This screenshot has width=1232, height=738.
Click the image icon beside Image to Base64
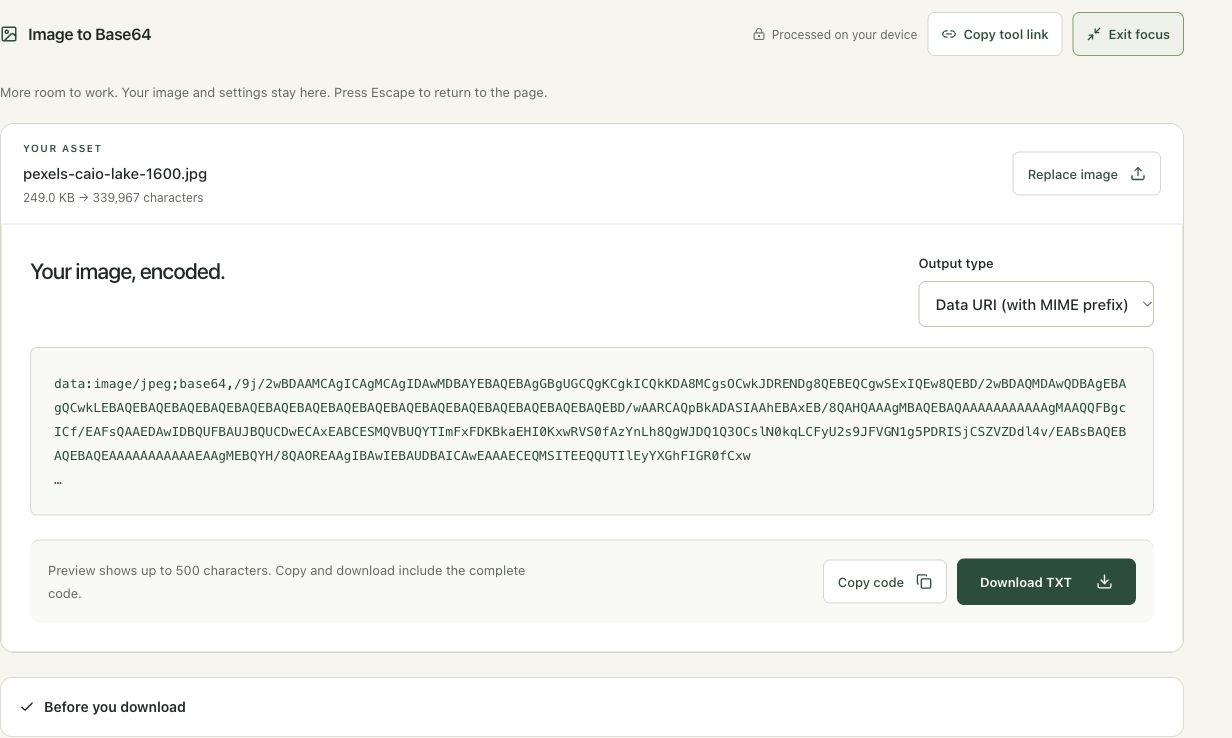(x=9, y=34)
